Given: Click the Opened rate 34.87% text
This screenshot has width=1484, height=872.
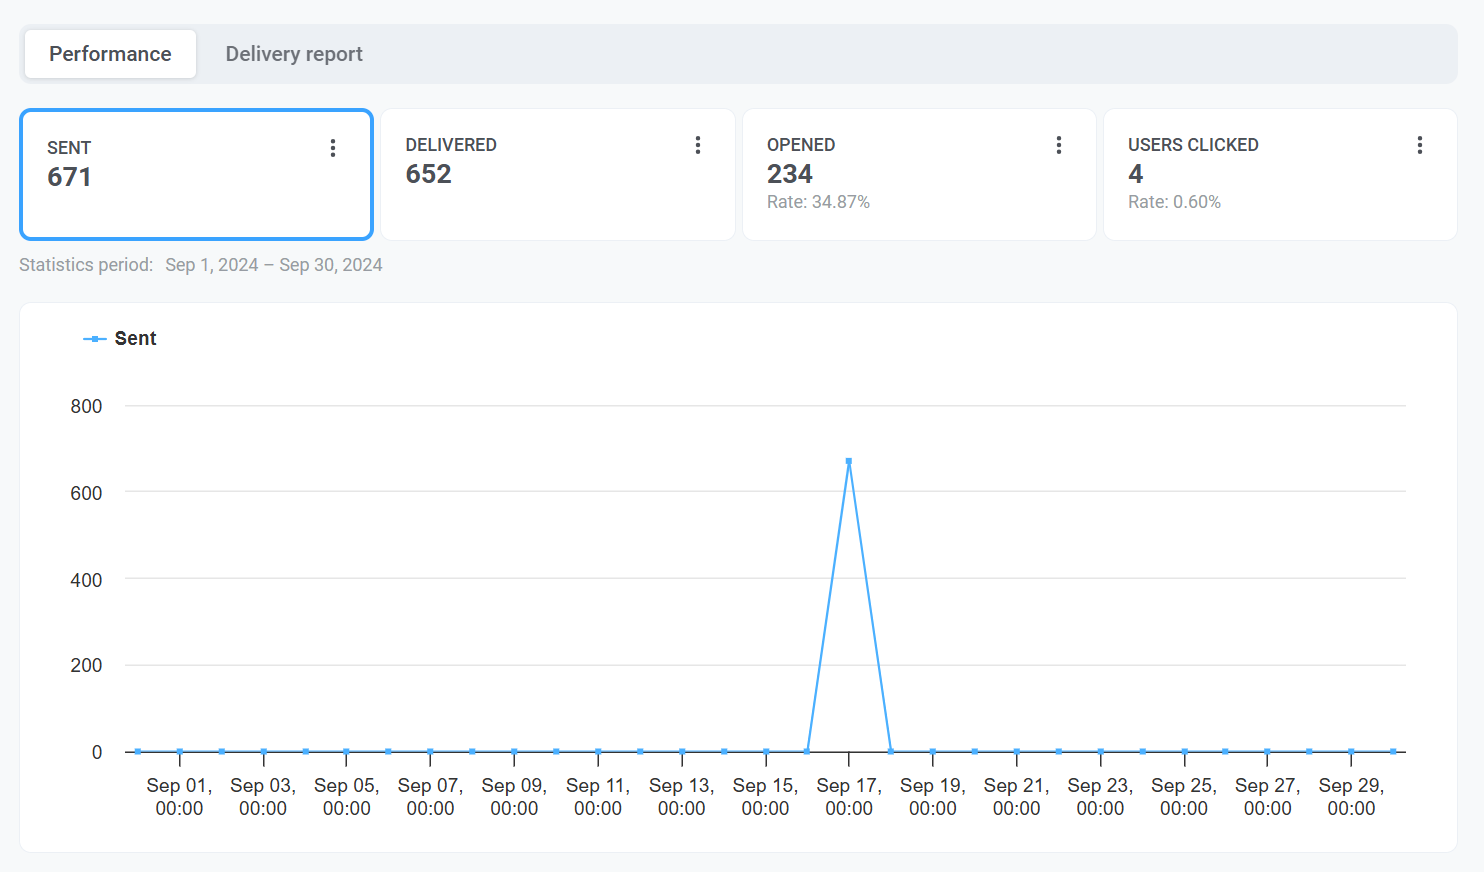Looking at the screenshot, I should pos(818,202).
